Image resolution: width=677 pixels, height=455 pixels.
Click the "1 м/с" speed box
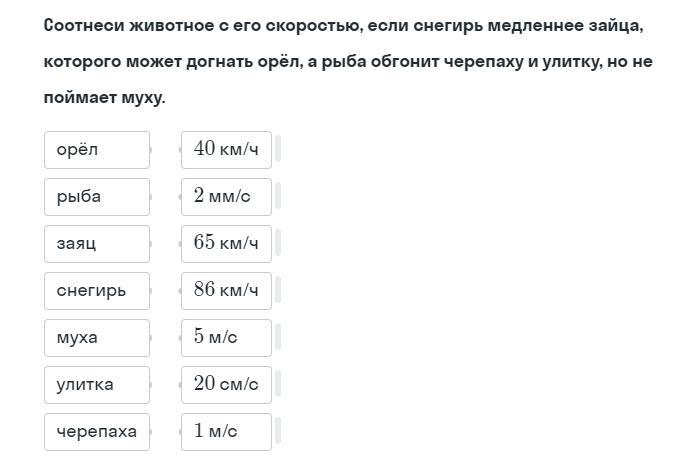point(226,432)
